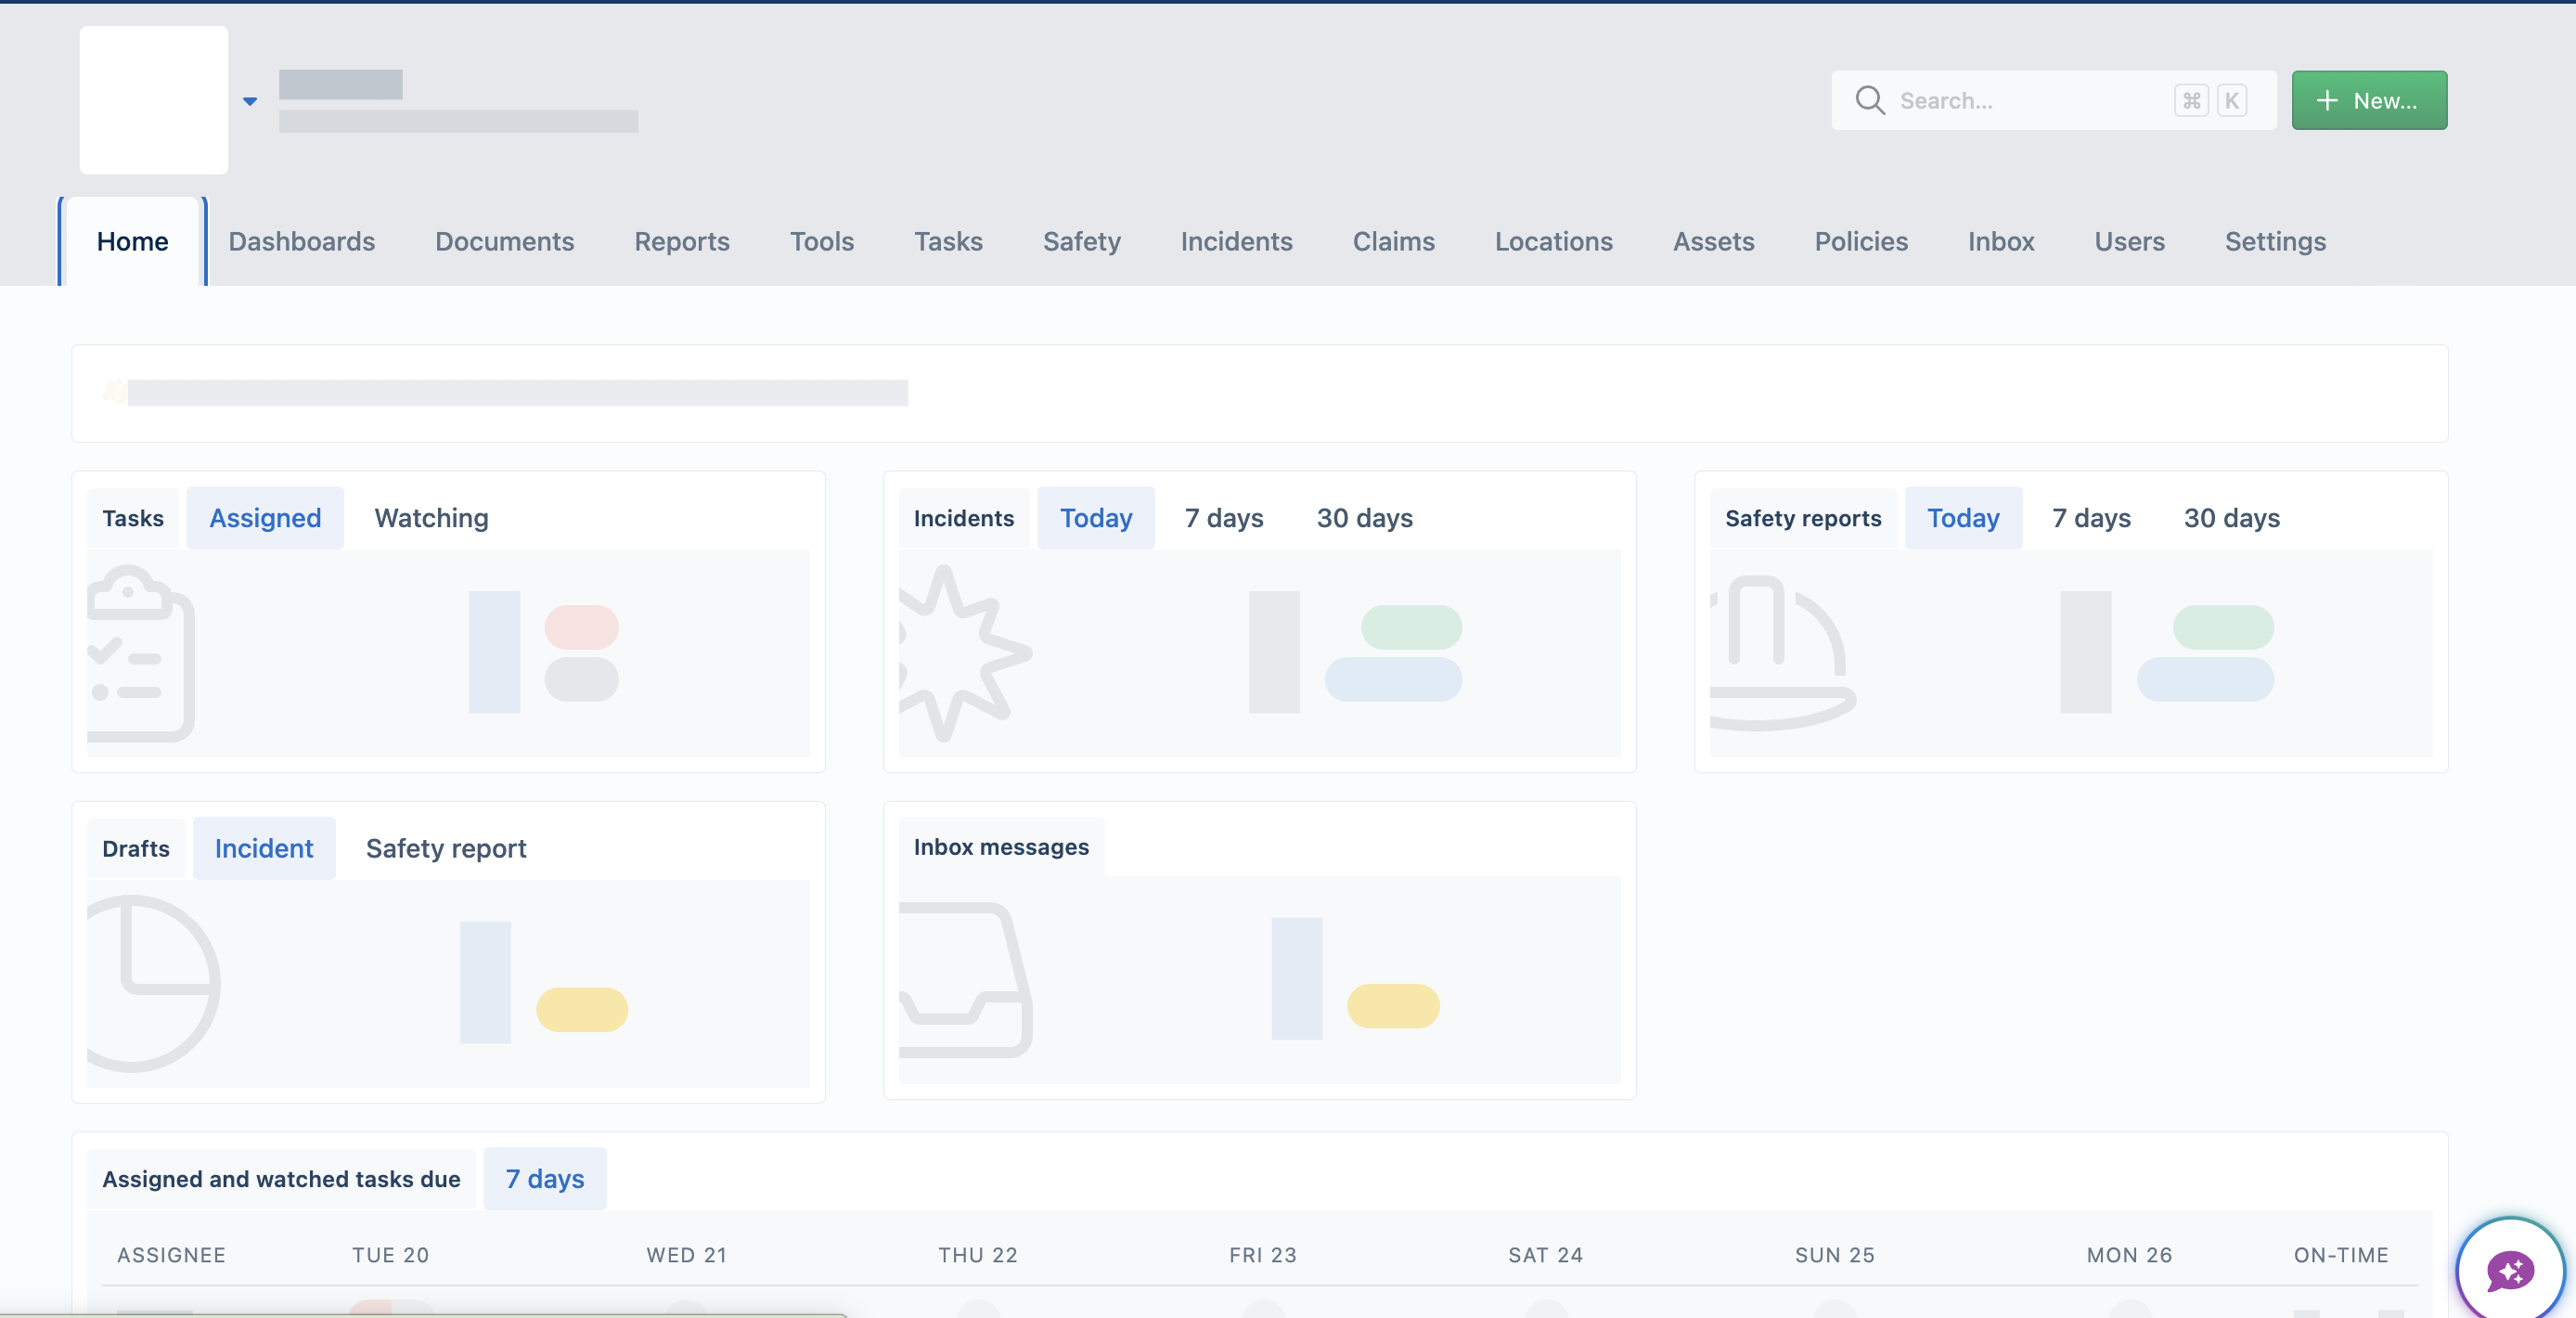
Task: Switch to the Dashboards tab
Action: tap(302, 241)
